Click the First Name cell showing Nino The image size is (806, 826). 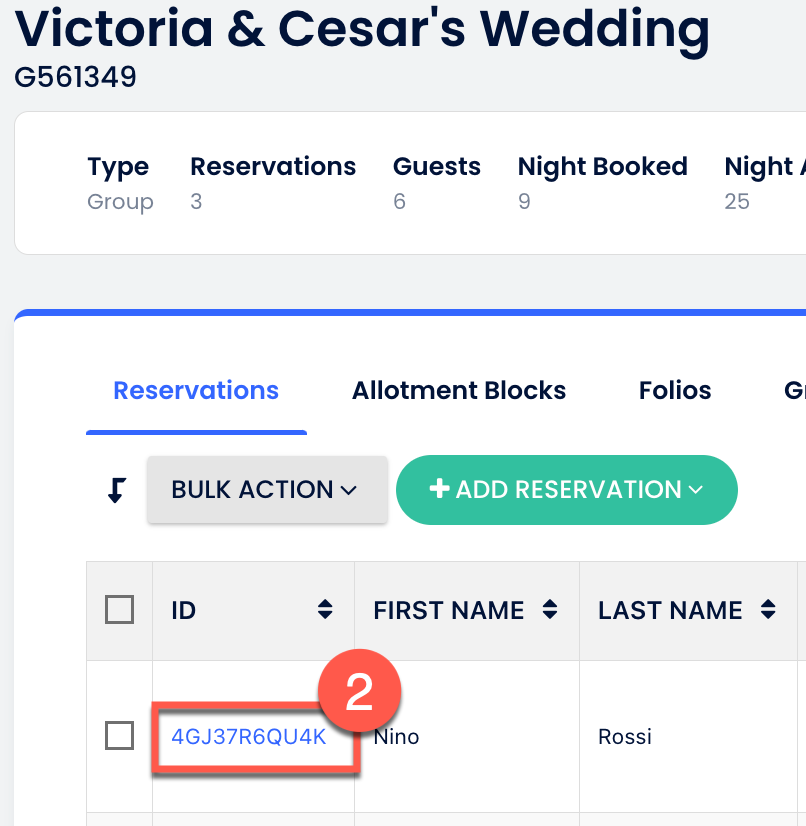click(x=397, y=738)
